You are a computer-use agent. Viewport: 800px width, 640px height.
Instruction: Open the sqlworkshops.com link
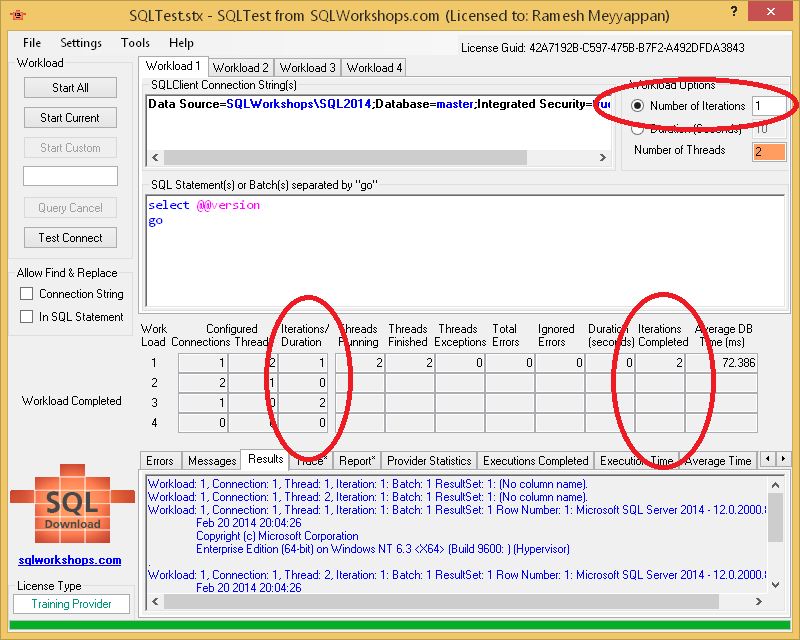click(70, 560)
